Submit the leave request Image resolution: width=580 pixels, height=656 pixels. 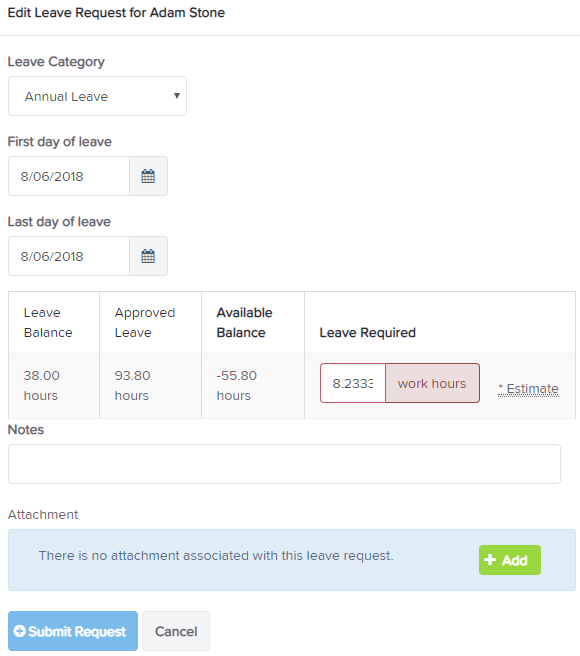73,631
